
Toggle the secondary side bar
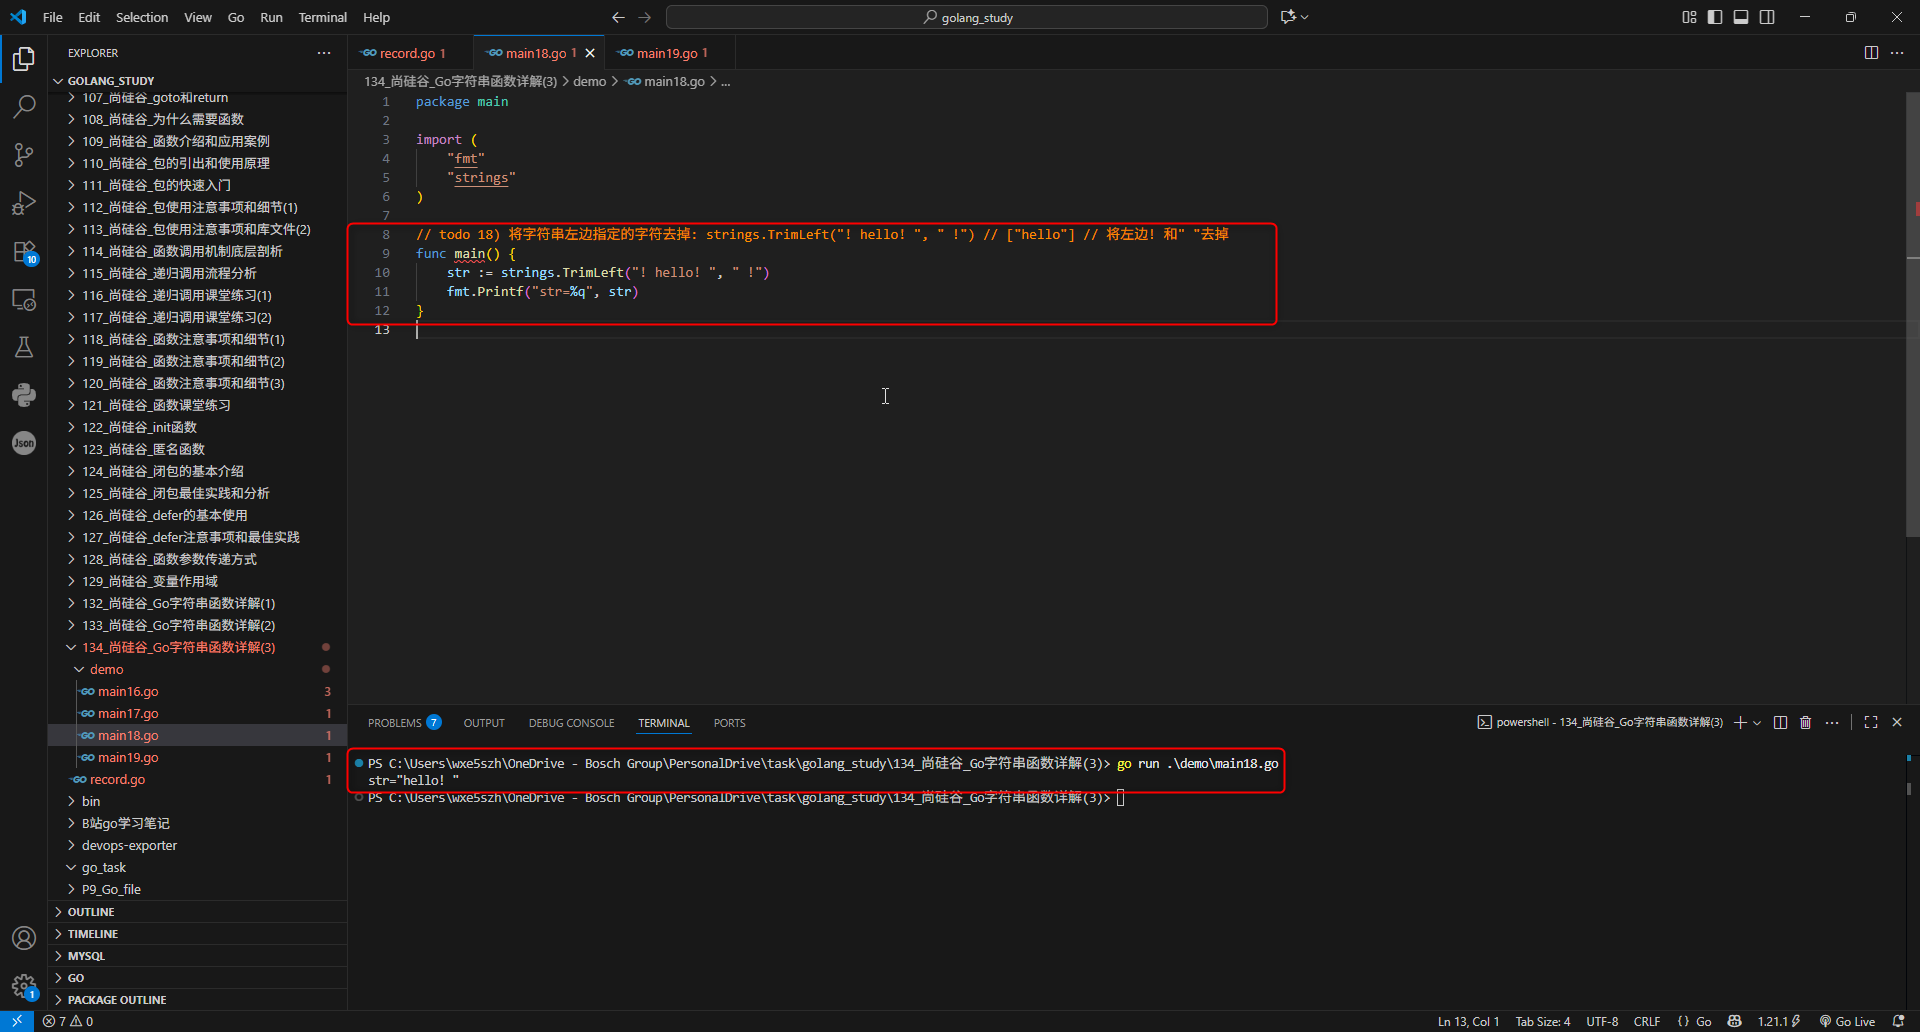(x=1767, y=17)
